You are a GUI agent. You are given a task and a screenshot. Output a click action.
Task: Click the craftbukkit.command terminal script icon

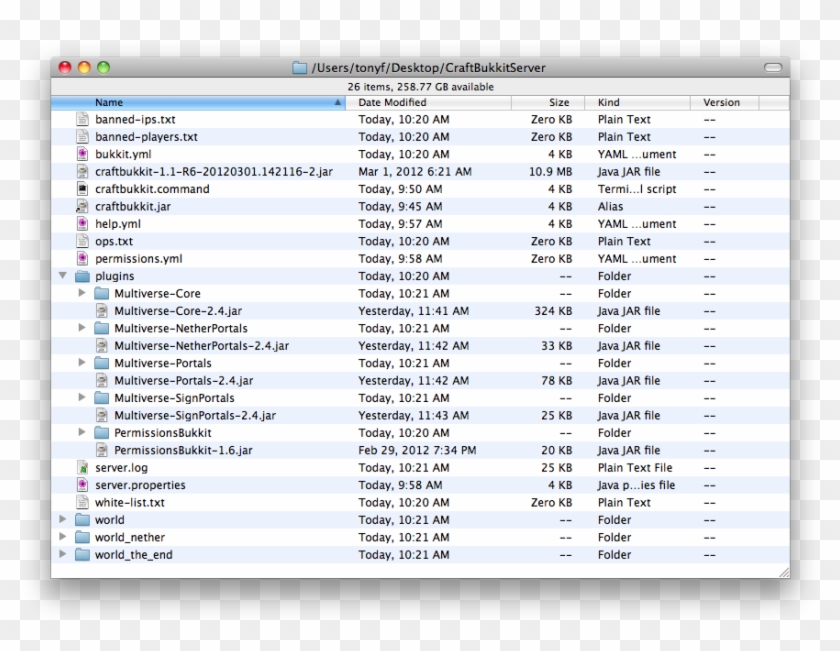click(x=83, y=189)
